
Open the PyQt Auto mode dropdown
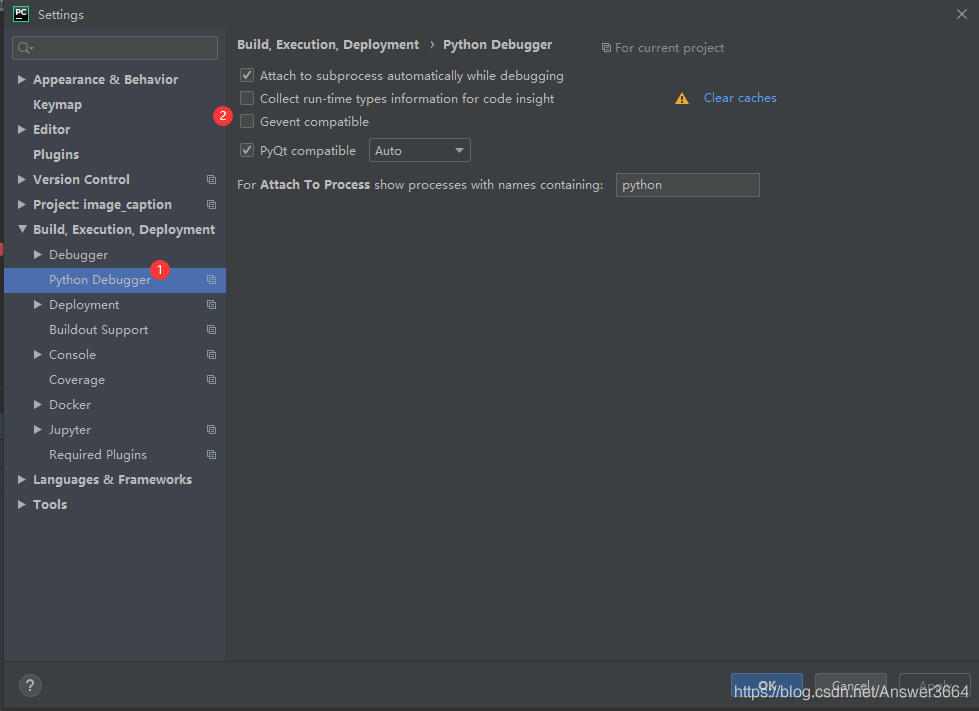click(420, 151)
